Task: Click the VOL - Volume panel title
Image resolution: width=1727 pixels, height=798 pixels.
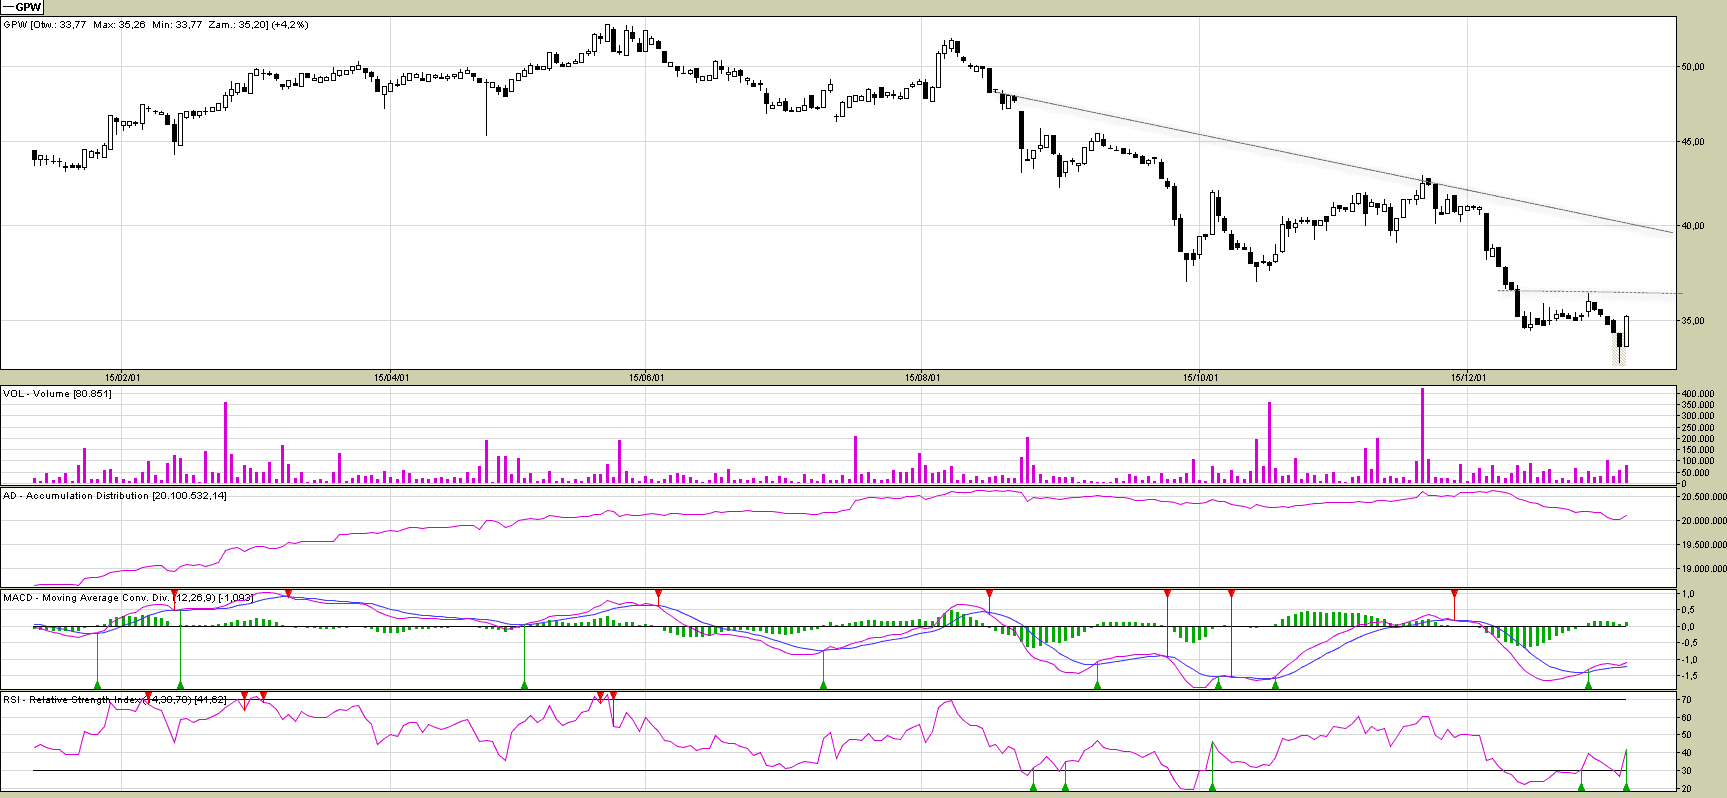Action: [57, 394]
